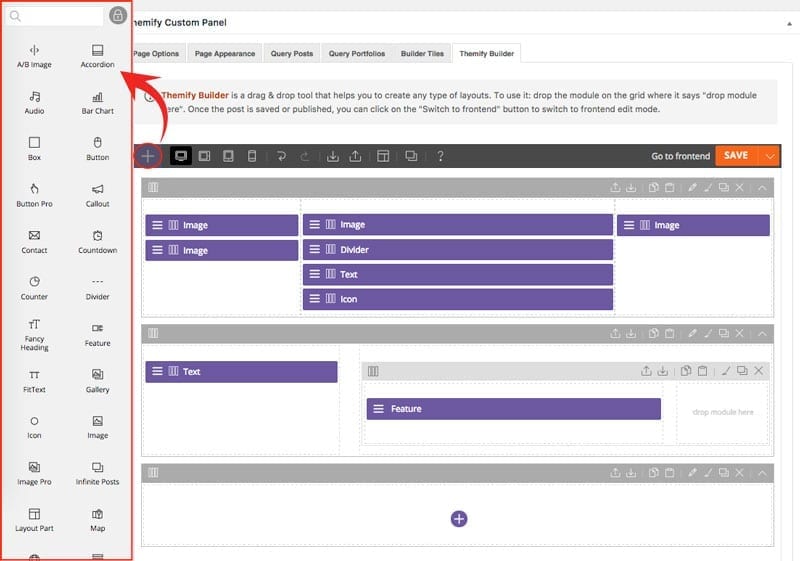Choose the FitText module

[x=34, y=381]
